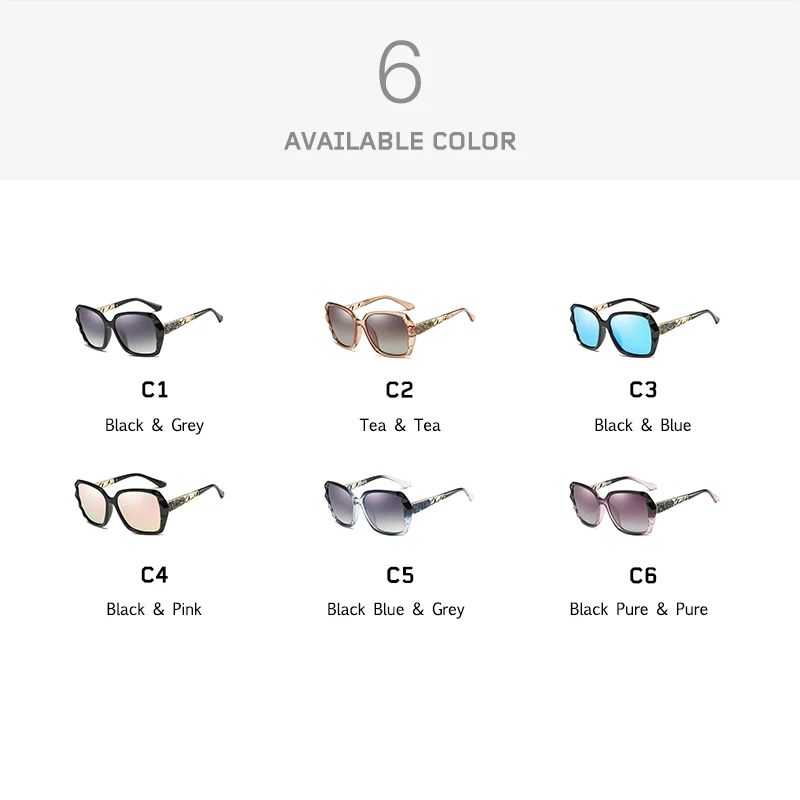Image resolution: width=800 pixels, height=800 pixels.
Task: Select the C5 blue-grey gradient sunglasses
Action: (399, 505)
